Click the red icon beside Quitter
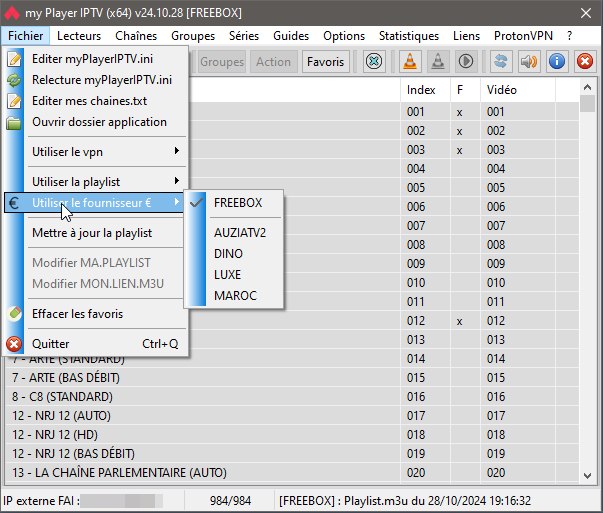603x513 pixels. (14, 344)
